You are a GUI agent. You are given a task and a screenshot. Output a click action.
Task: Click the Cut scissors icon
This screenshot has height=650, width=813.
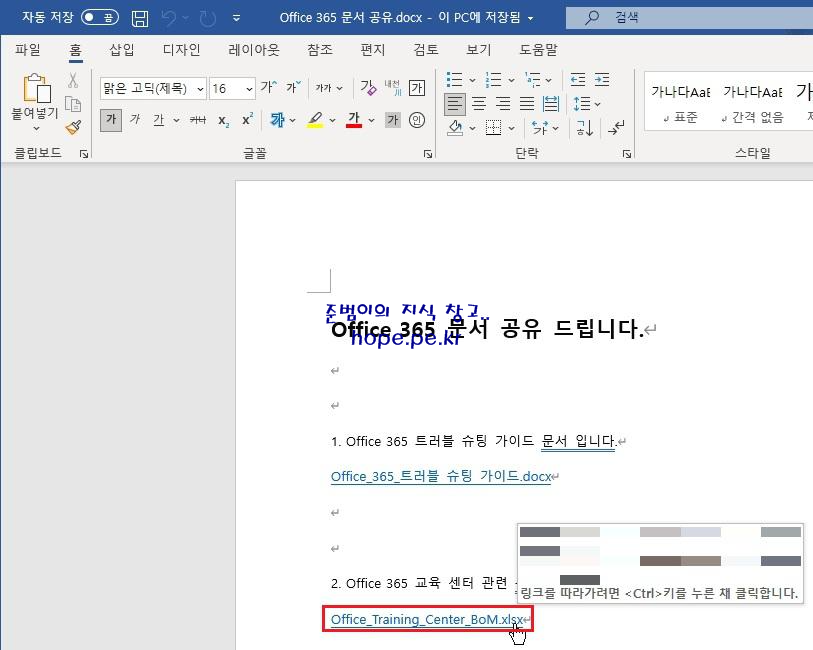pyautogui.click(x=73, y=80)
